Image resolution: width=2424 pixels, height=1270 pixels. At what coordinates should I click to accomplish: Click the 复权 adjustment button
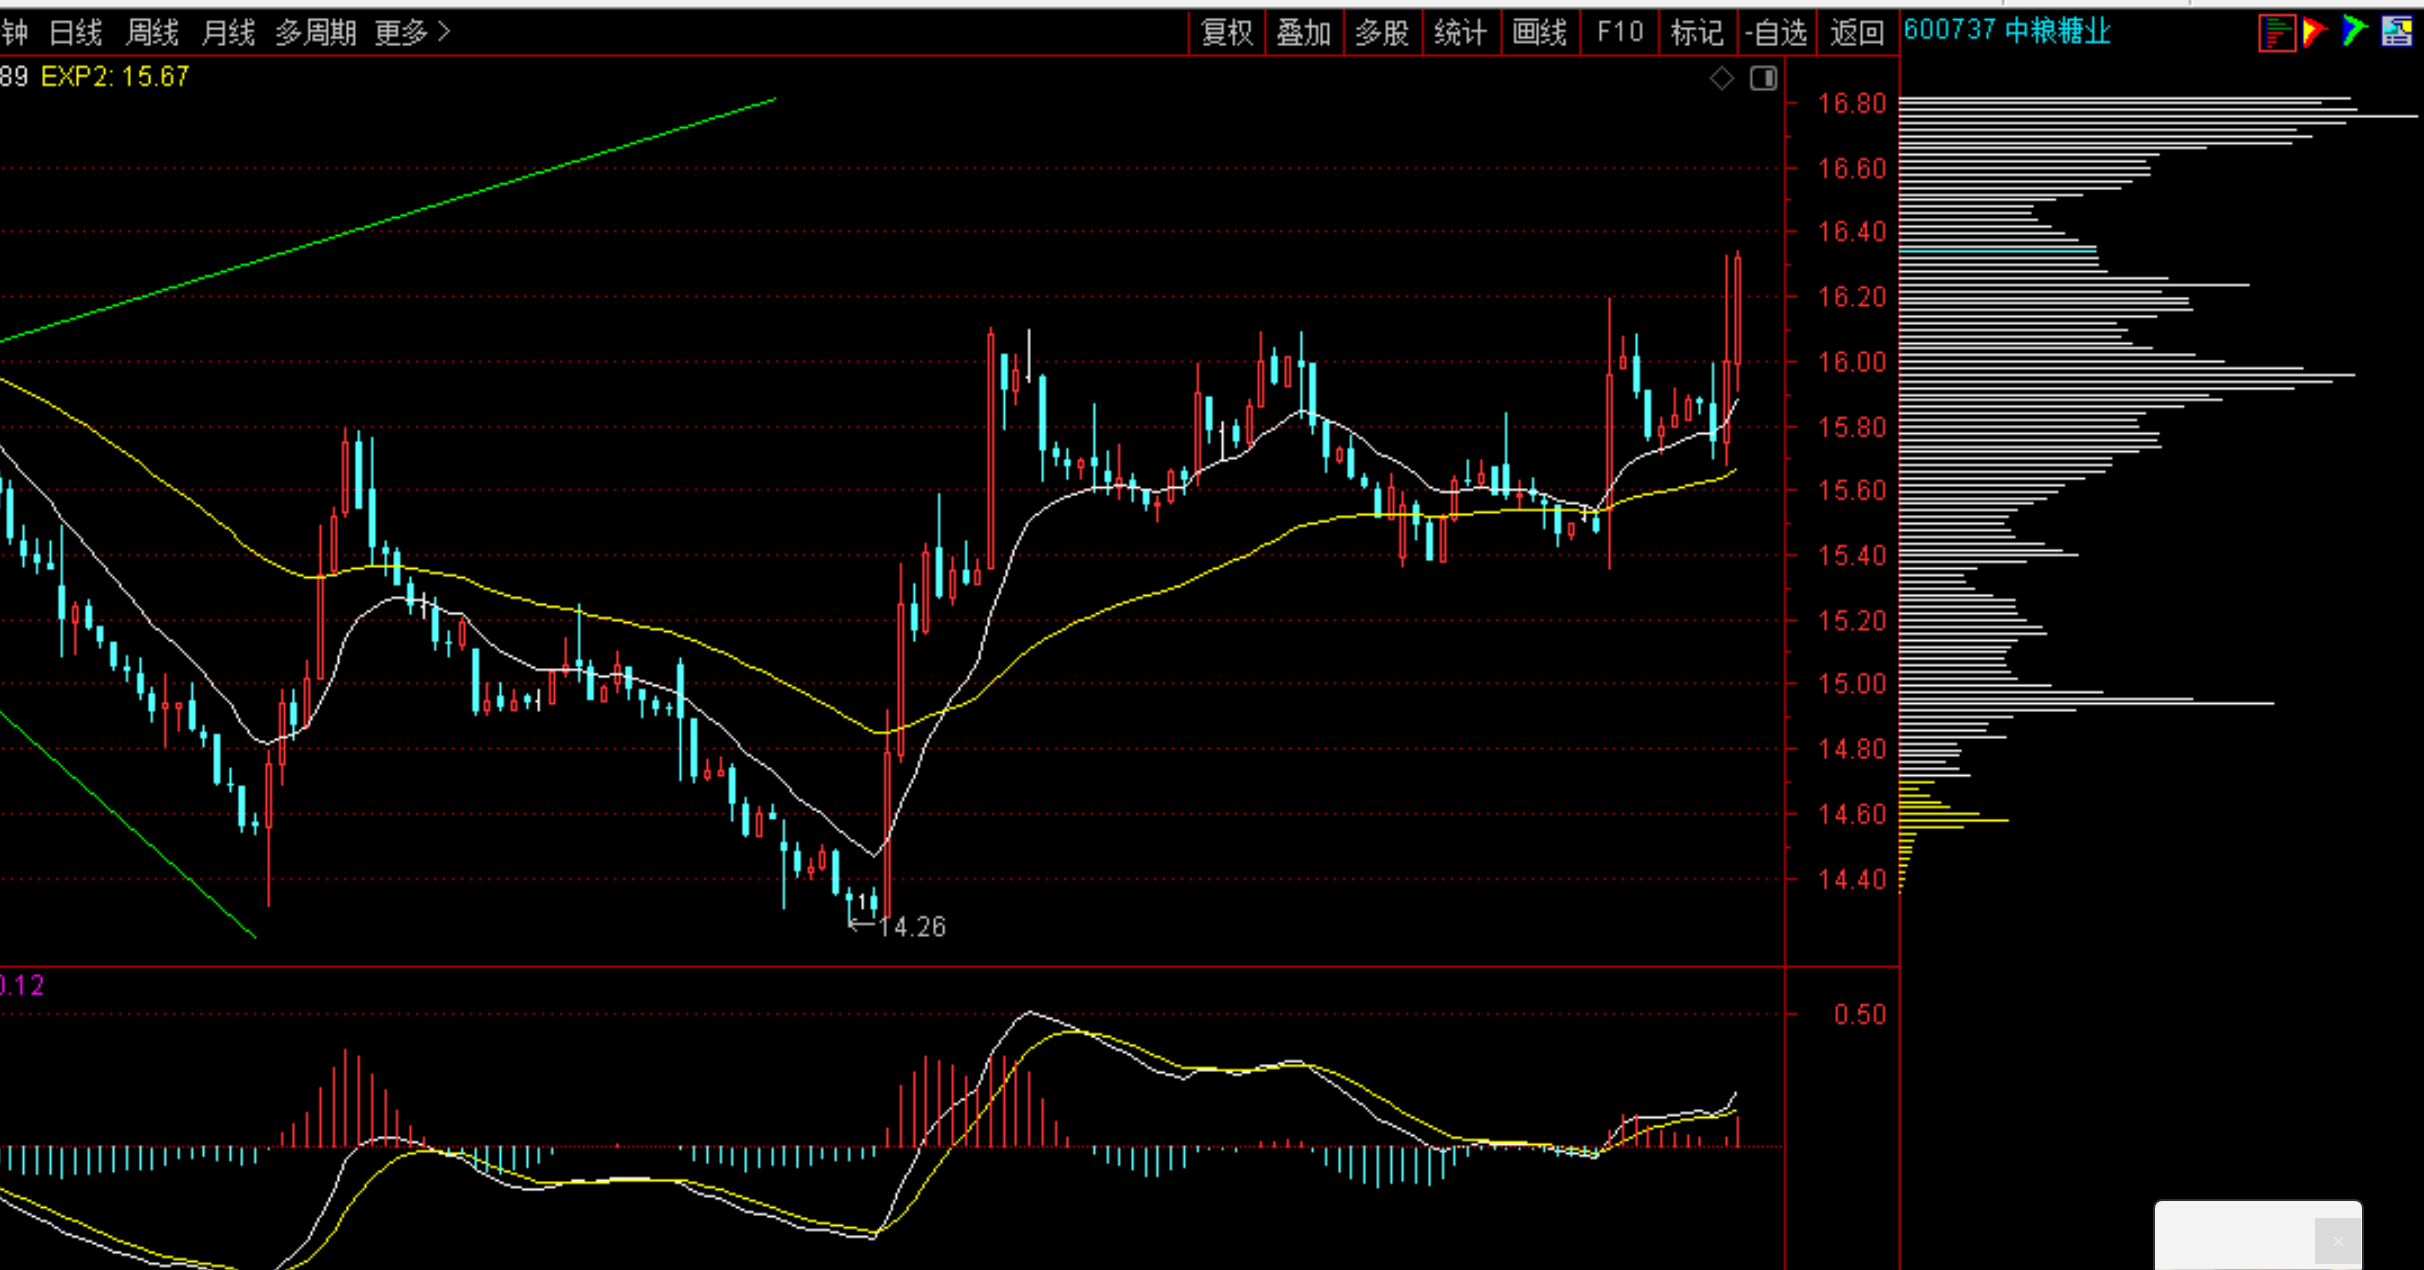(1226, 33)
